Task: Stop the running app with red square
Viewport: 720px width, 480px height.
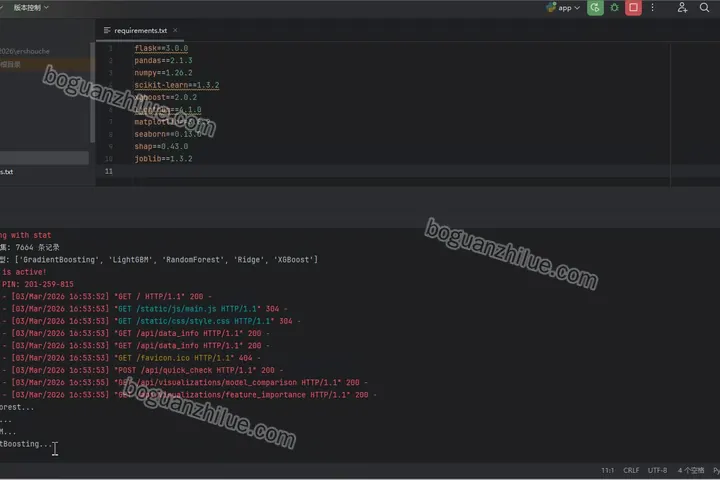Action: pyautogui.click(x=633, y=8)
